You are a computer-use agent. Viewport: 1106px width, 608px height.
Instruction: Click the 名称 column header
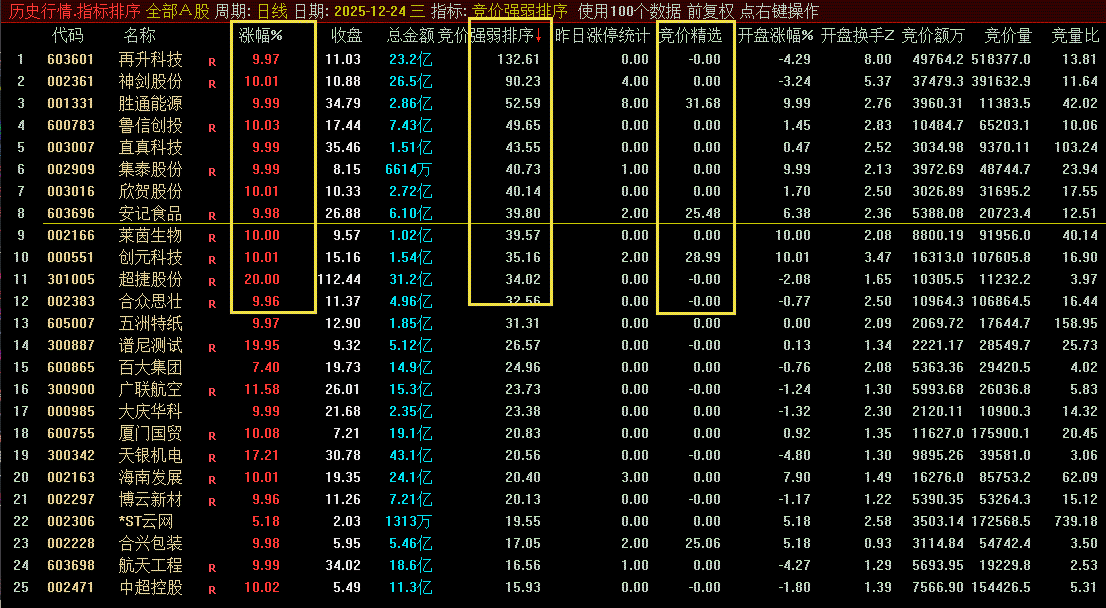point(139,35)
